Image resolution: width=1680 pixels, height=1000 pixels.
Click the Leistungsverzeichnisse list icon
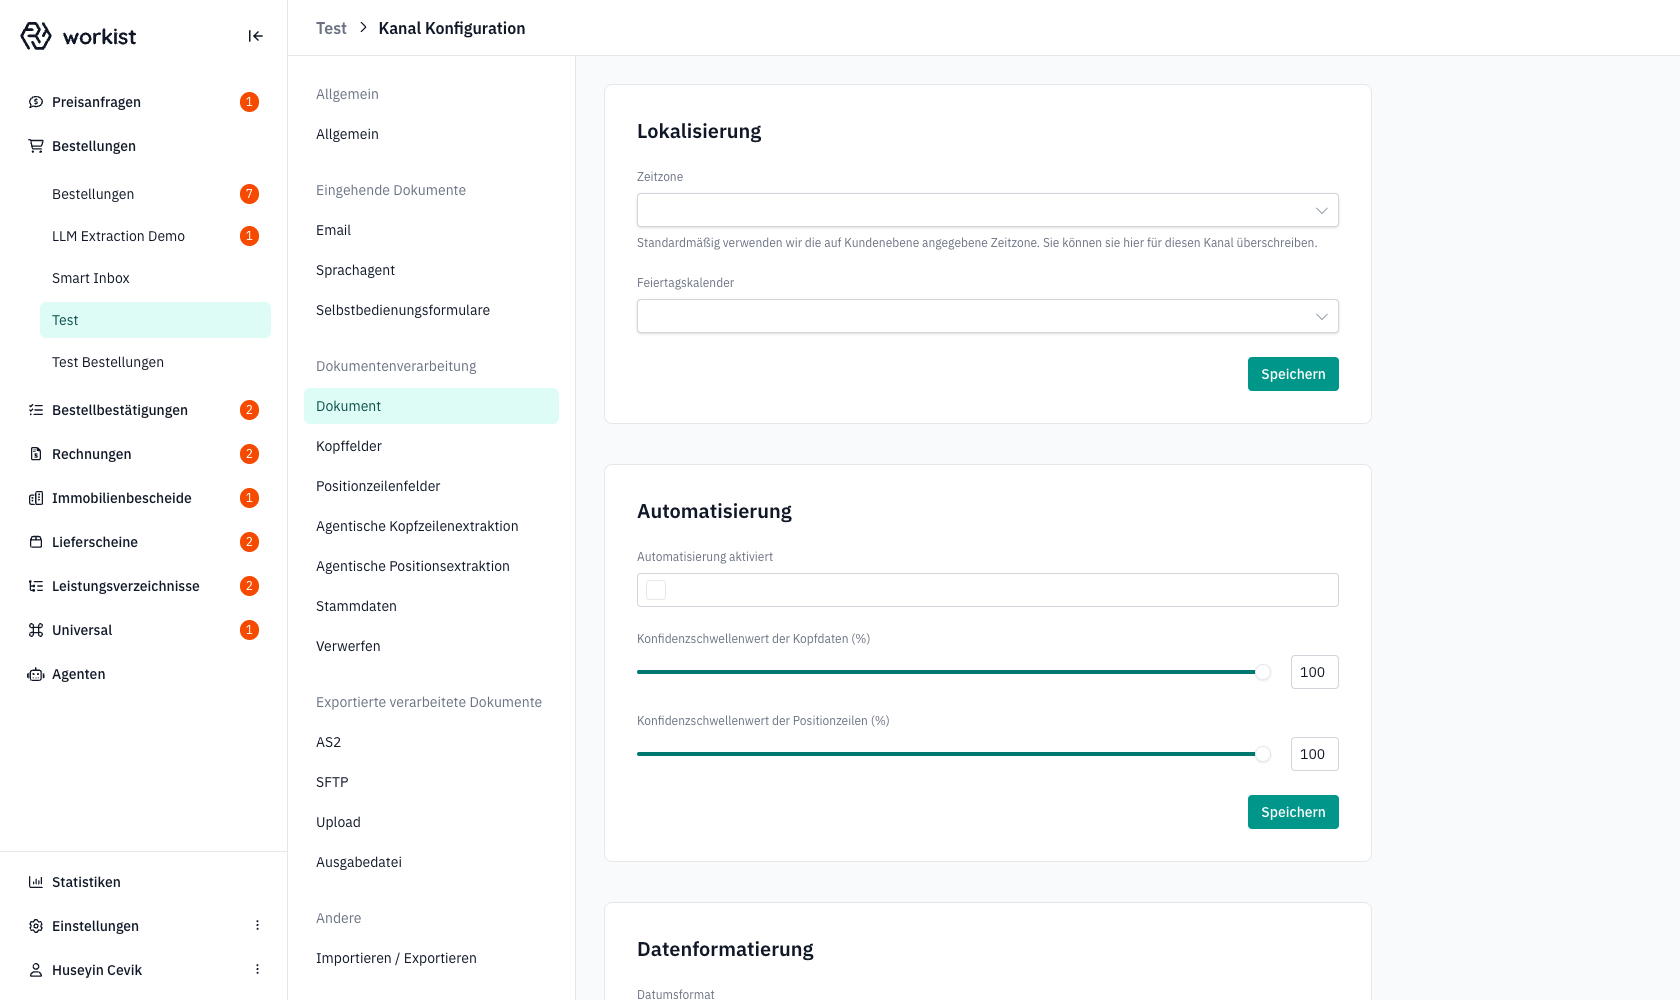tap(36, 586)
